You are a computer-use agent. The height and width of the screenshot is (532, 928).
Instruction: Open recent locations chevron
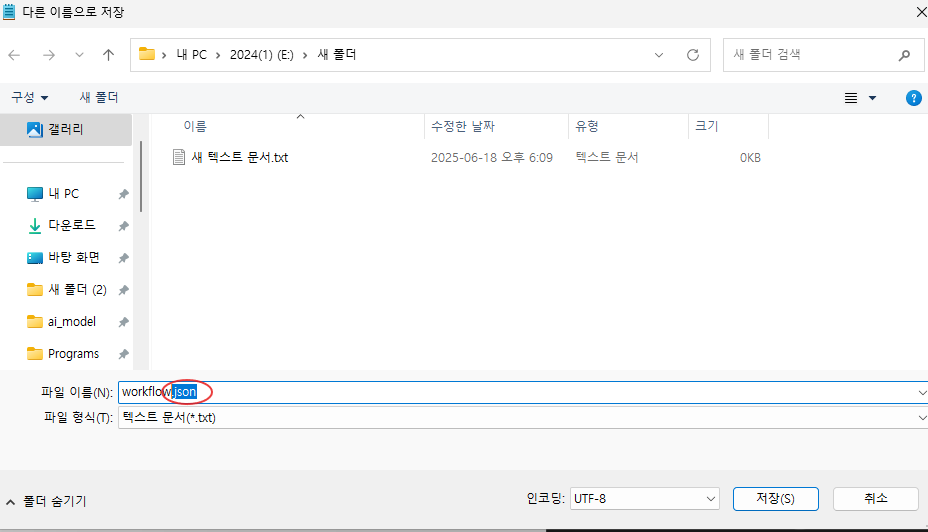[x=79, y=55]
